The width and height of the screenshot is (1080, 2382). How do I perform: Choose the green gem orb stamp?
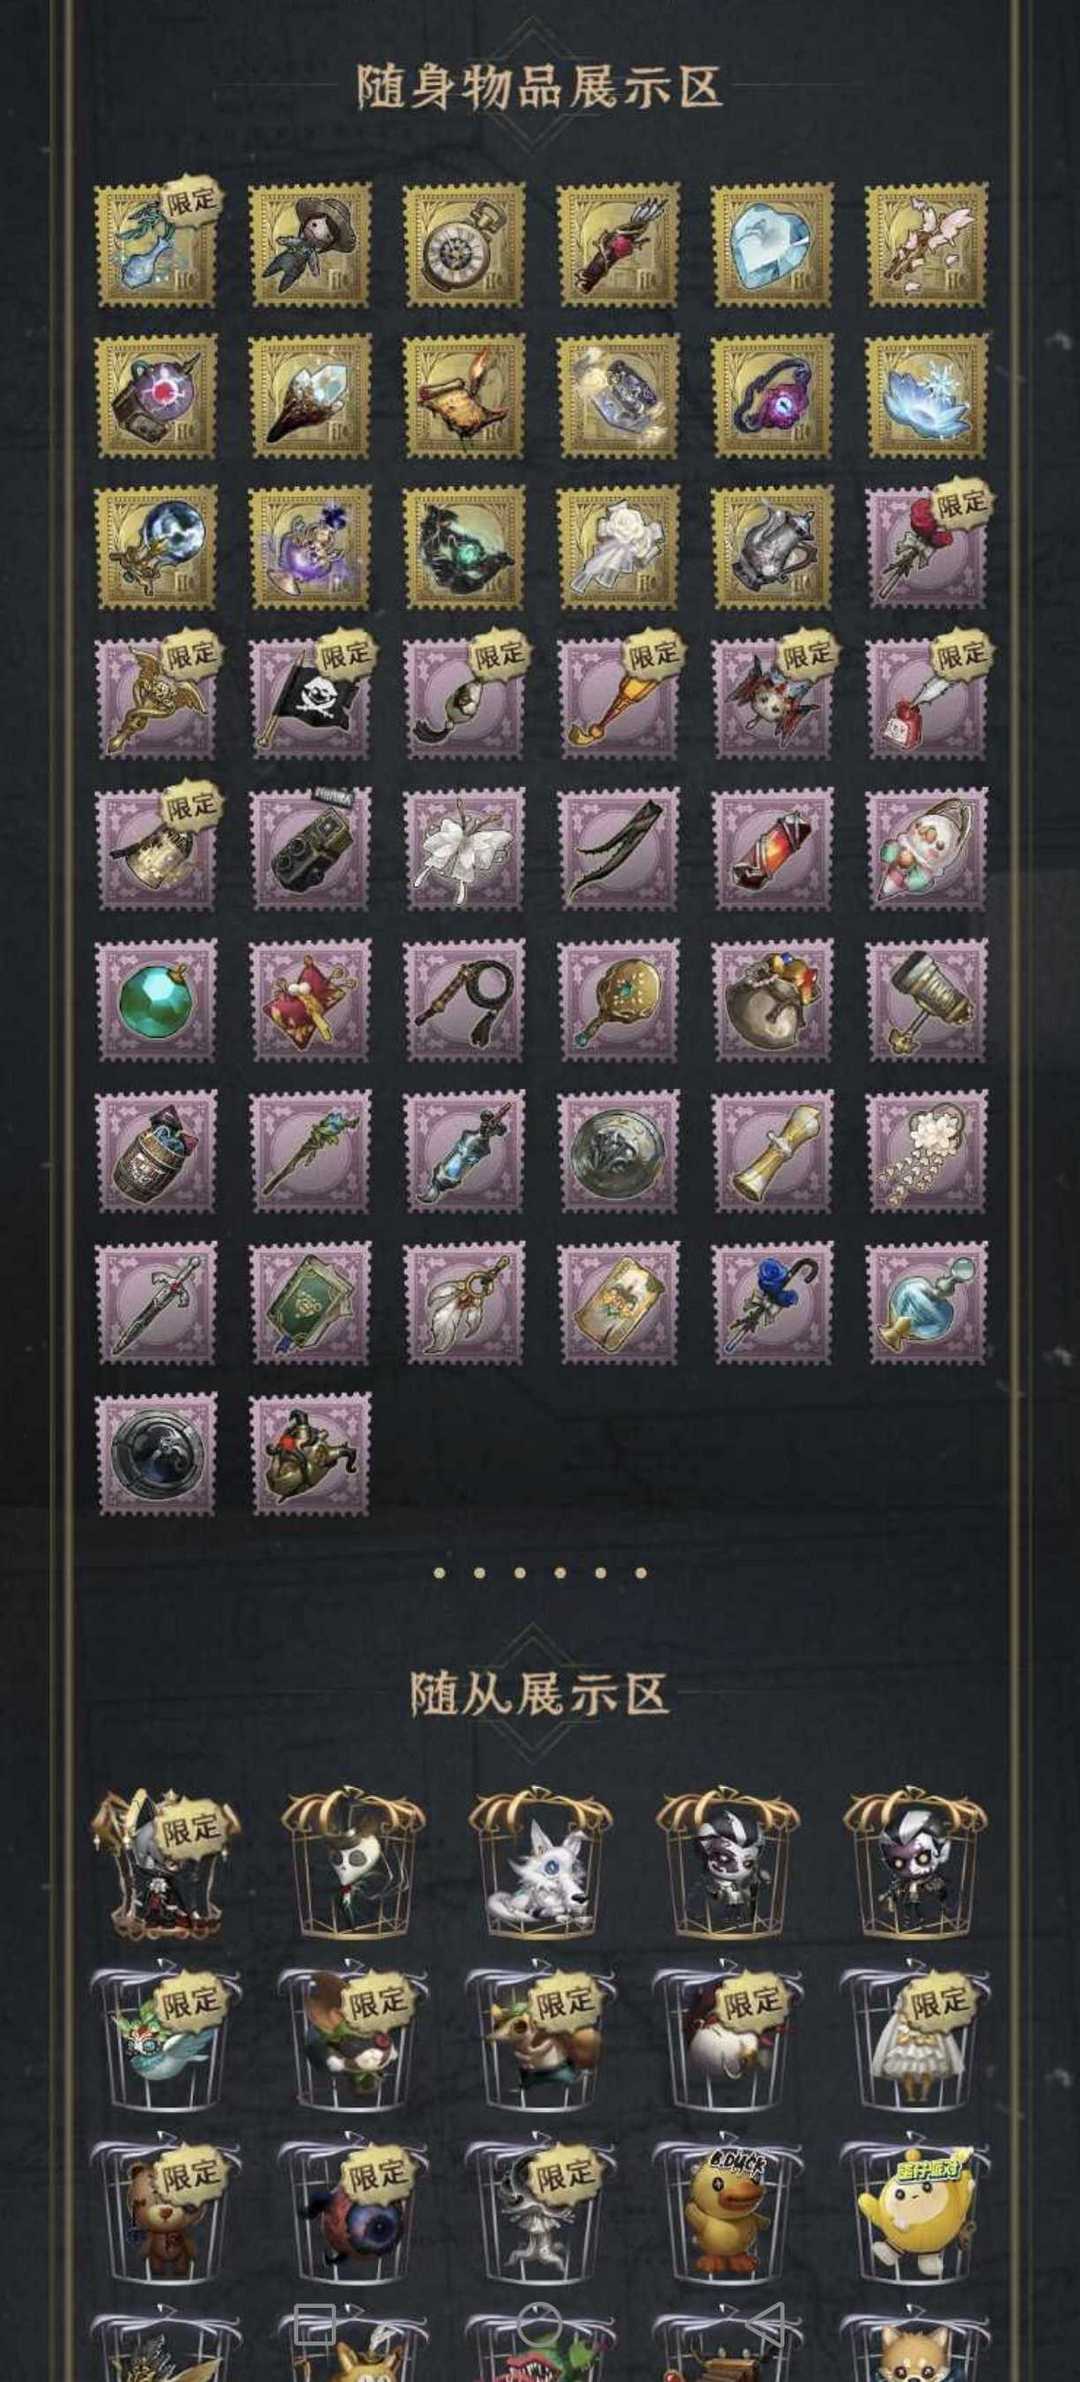tap(156, 1000)
